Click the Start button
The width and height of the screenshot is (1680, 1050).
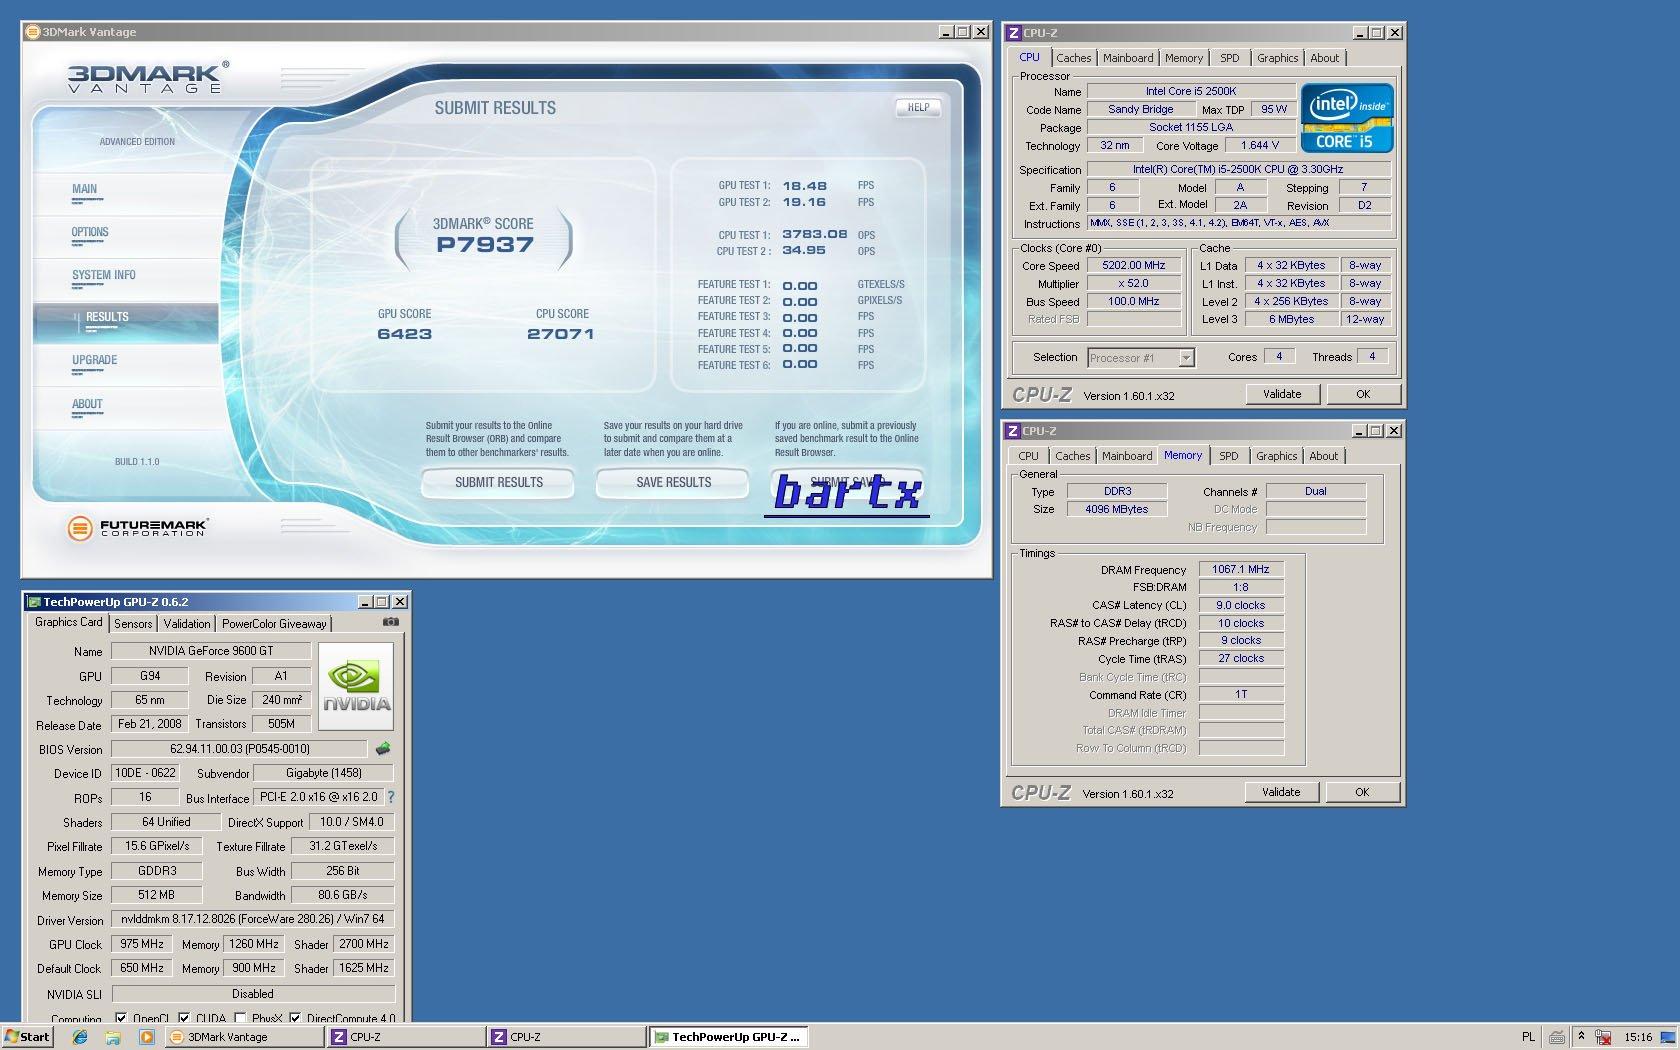27,1037
